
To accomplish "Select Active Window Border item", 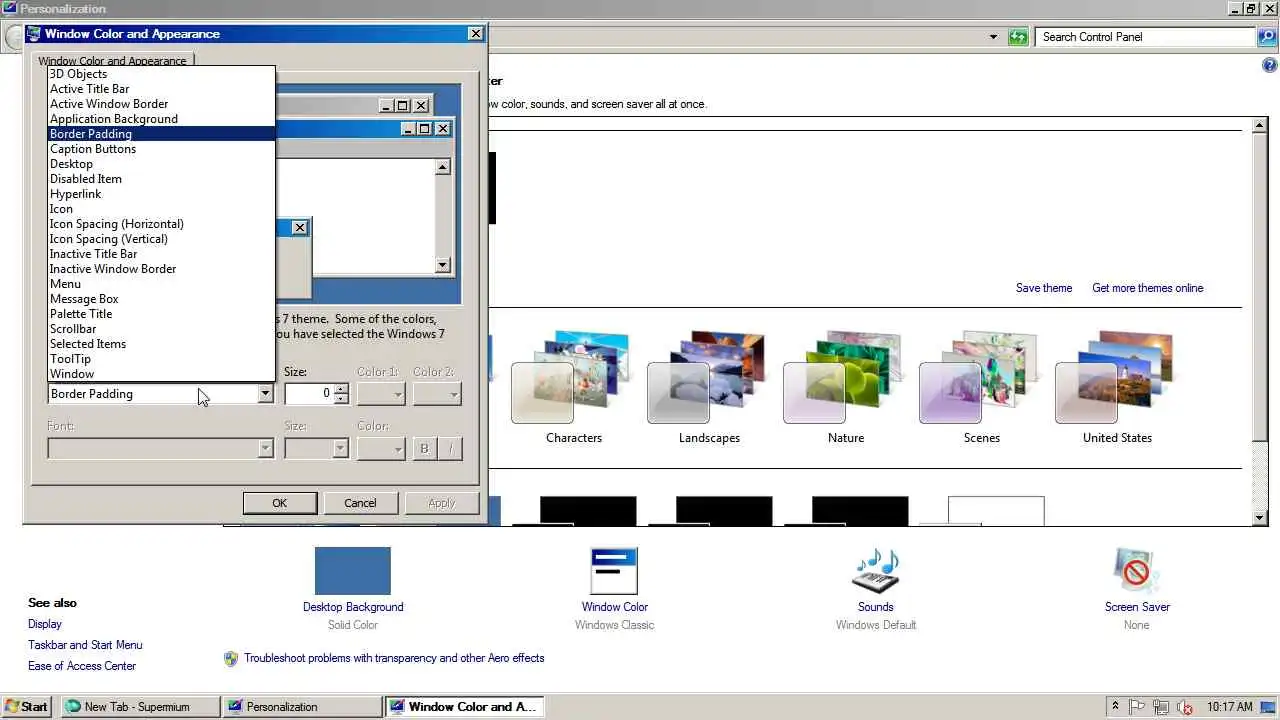I will pos(161,104).
